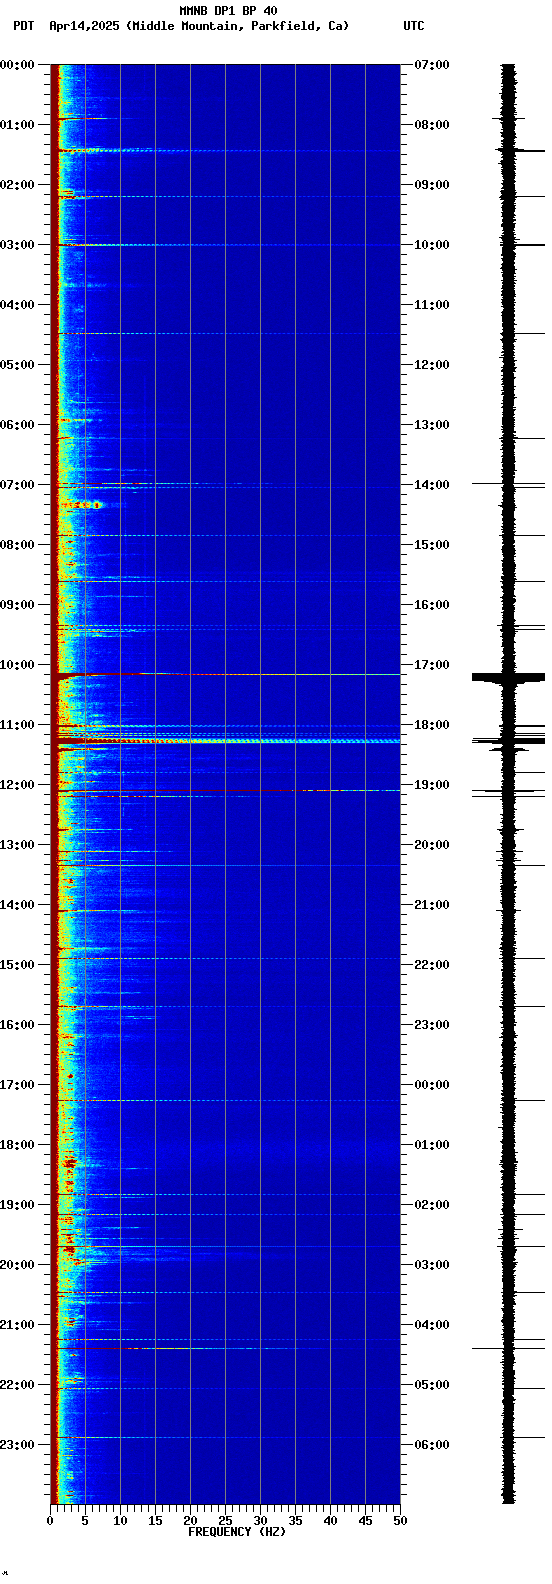
Task: Click the location text Middle Mountain, Parkfield
Action: pyautogui.click(x=222, y=26)
